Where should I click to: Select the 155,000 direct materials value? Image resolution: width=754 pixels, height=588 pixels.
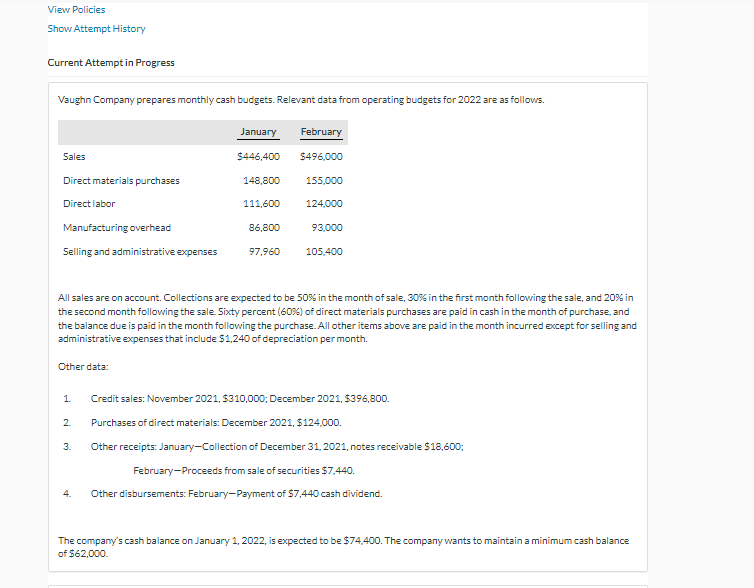point(324,181)
